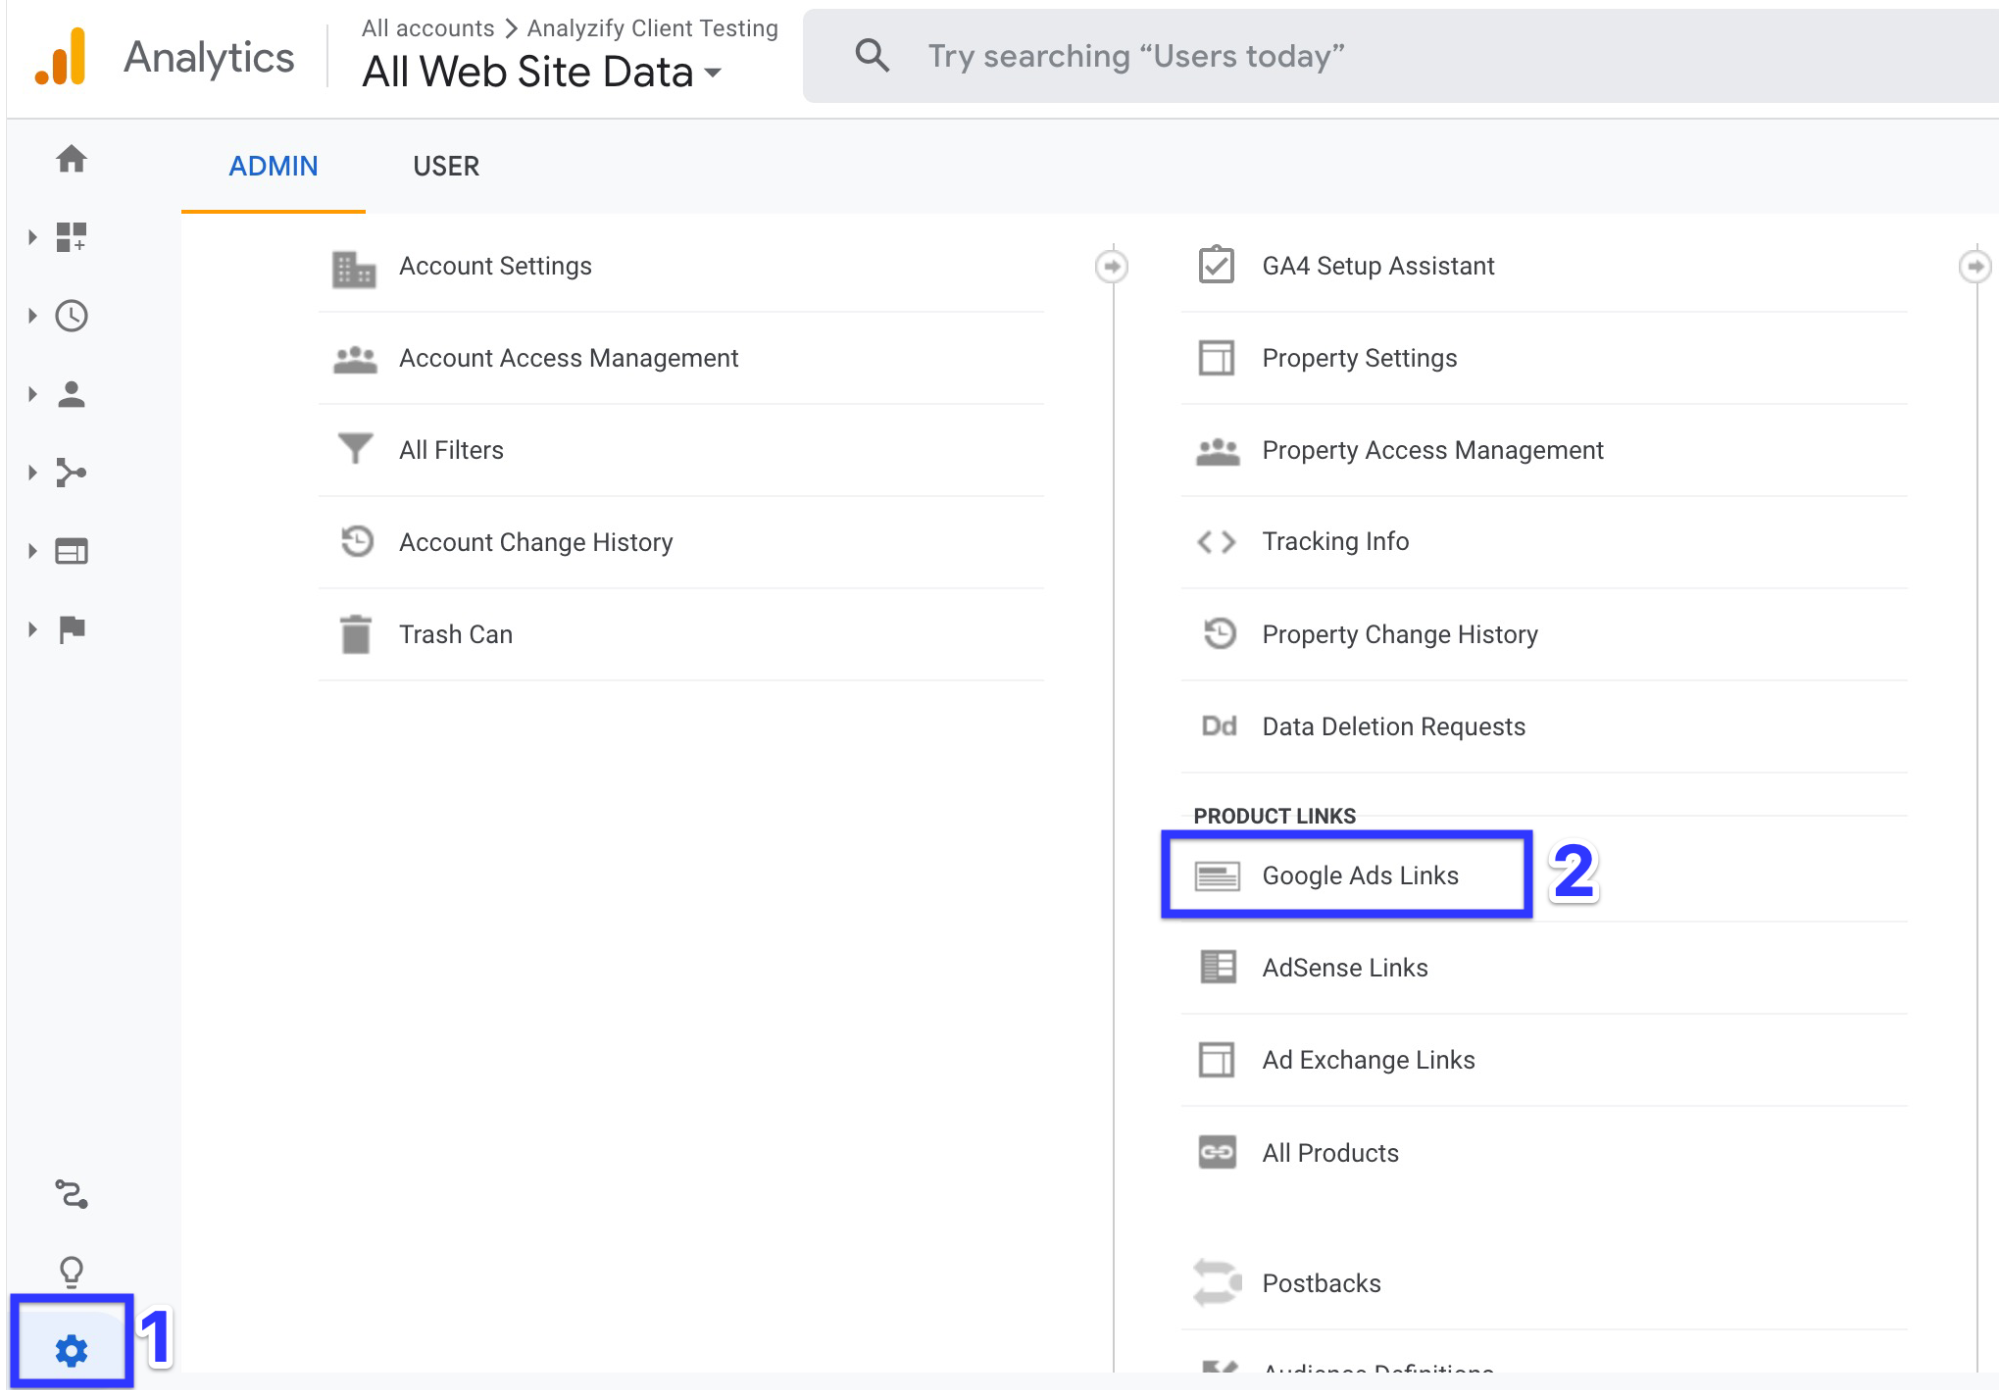
Task: Open the Home icon in sidebar
Action: point(71,159)
